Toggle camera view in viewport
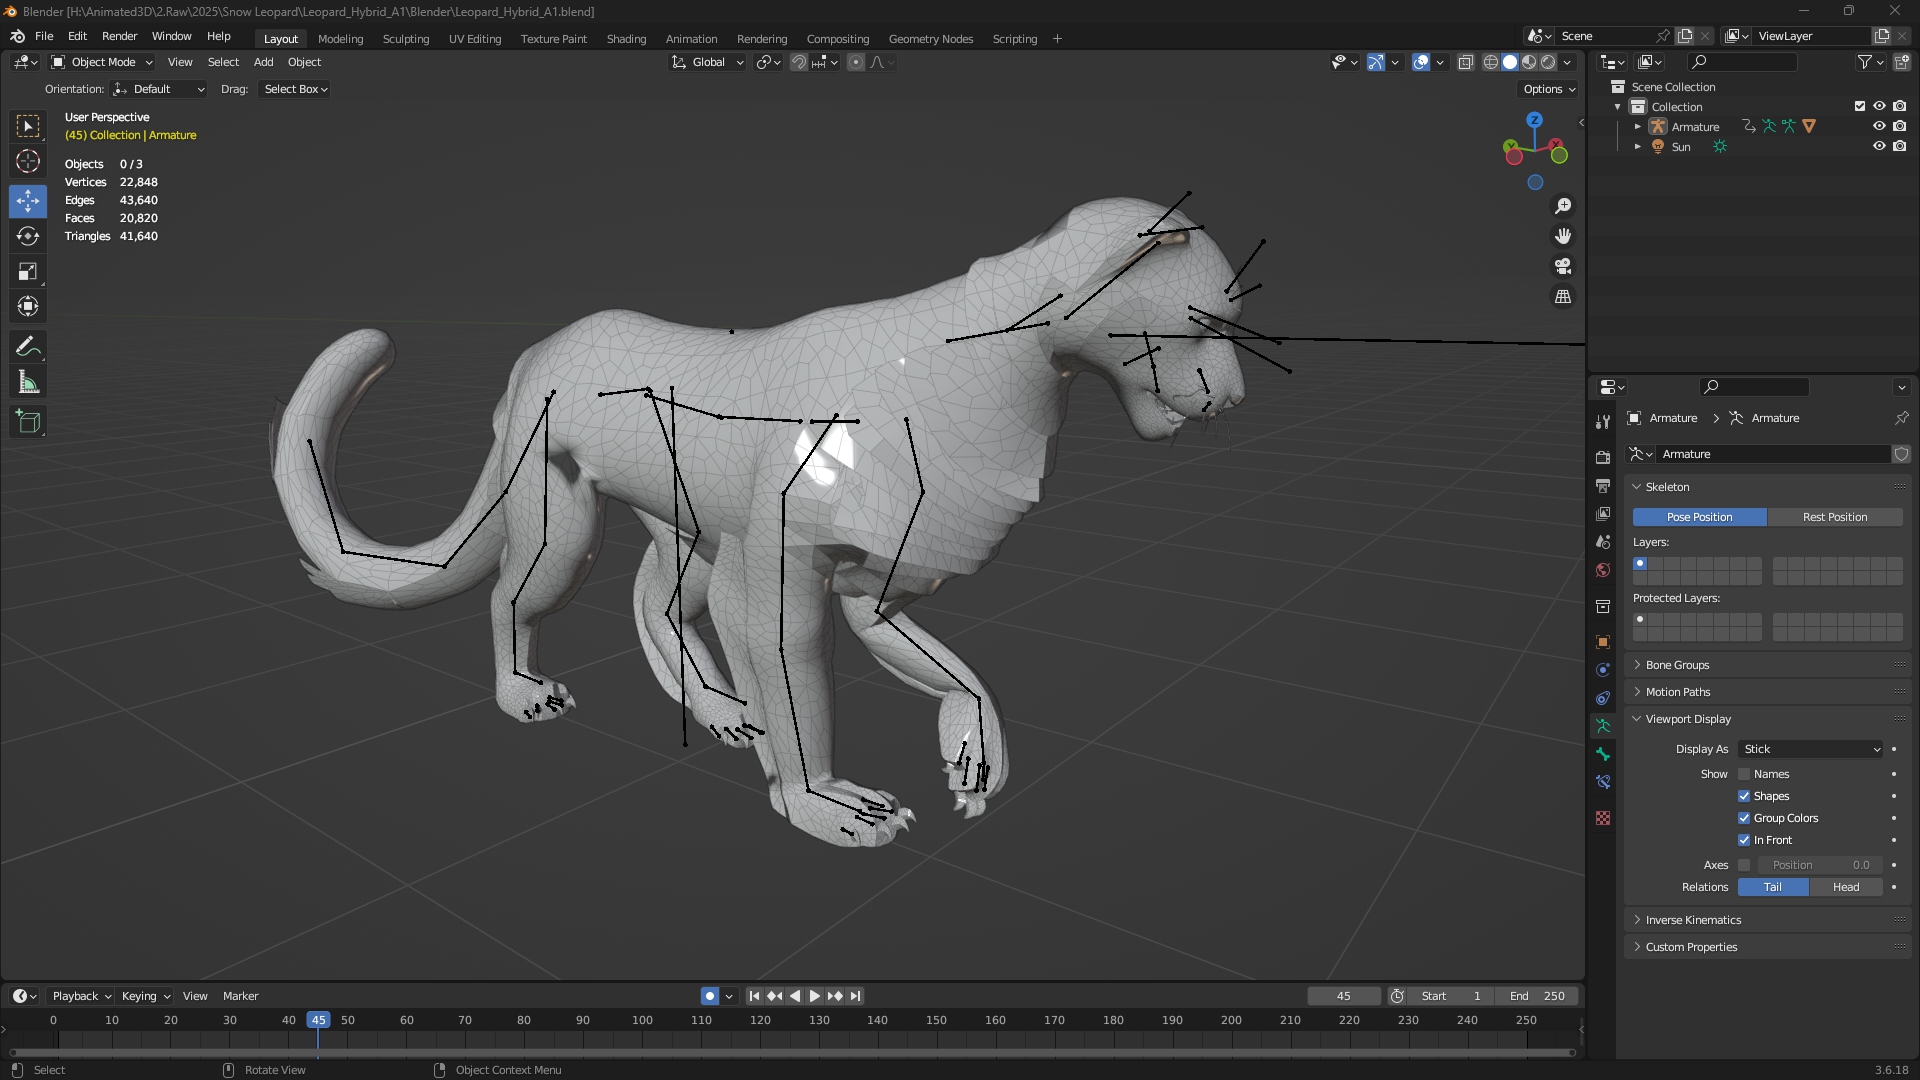Image resolution: width=1920 pixels, height=1080 pixels. pyautogui.click(x=1563, y=267)
